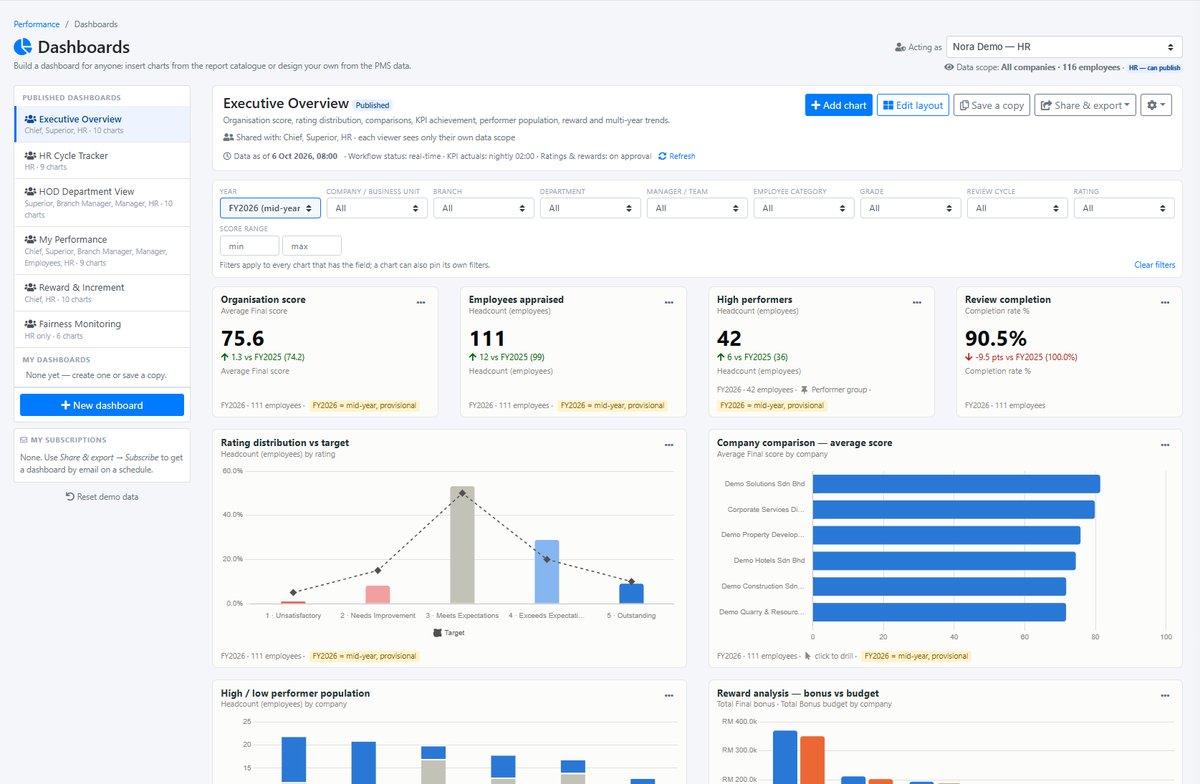This screenshot has width=1200, height=784.
Task: Open the Acting as role selector
Action: 1064,47
